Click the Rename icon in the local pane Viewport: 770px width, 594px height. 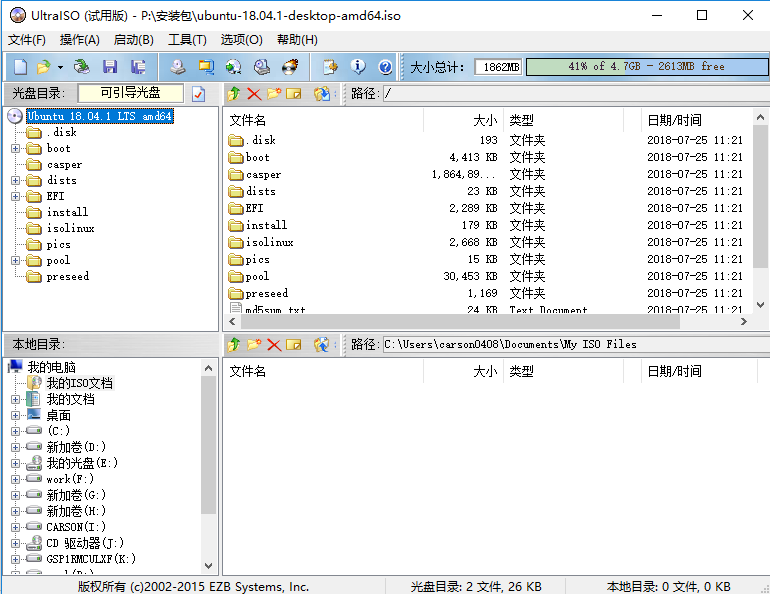294,345
